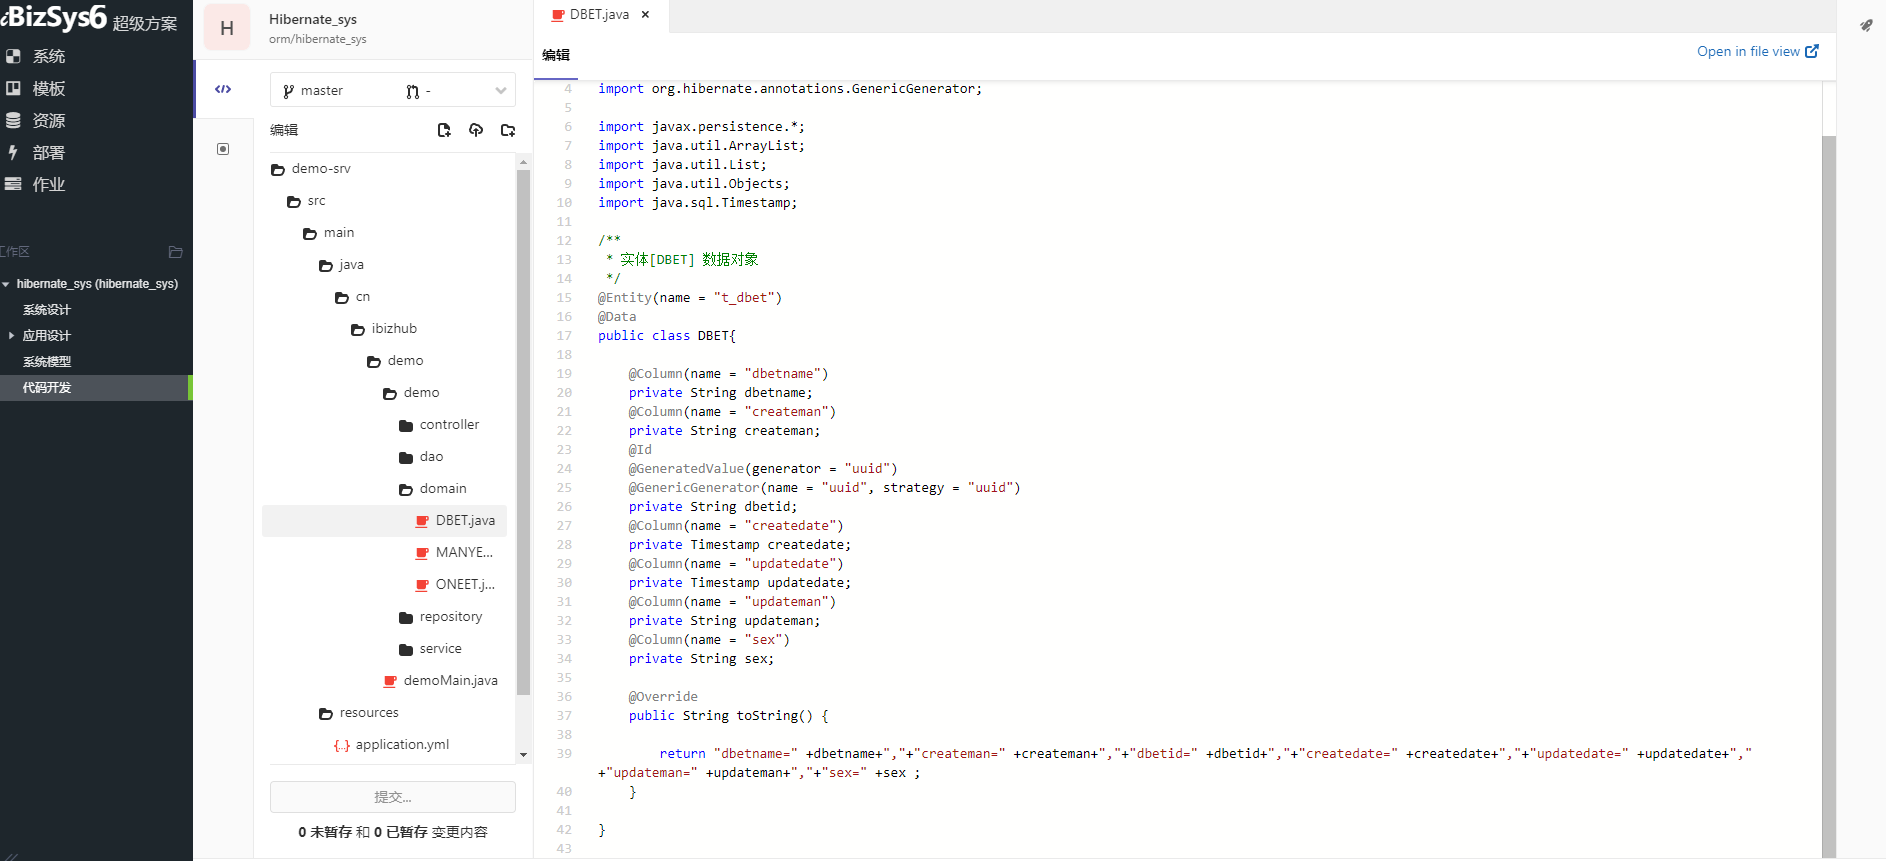The image size is (1886, 861).
Task: Click the H project avatar
Action: (x=227, y=28)
